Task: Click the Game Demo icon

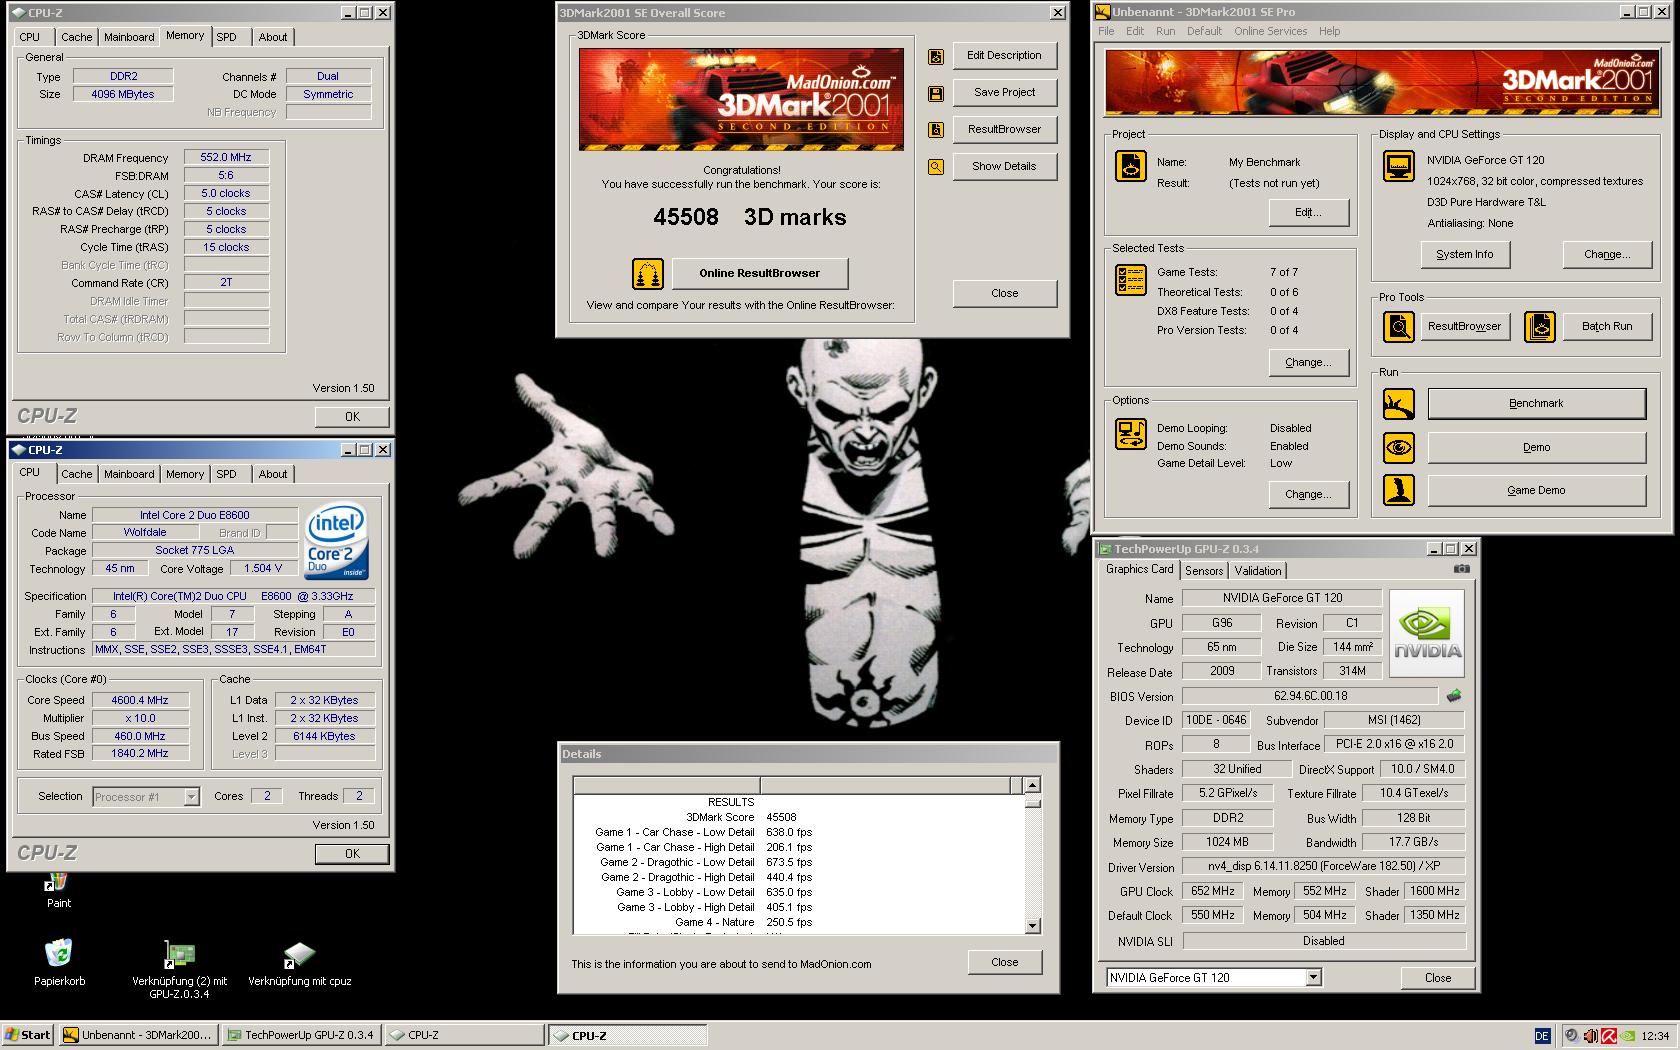Action: pyautogui.click(x=1399, y=490)
